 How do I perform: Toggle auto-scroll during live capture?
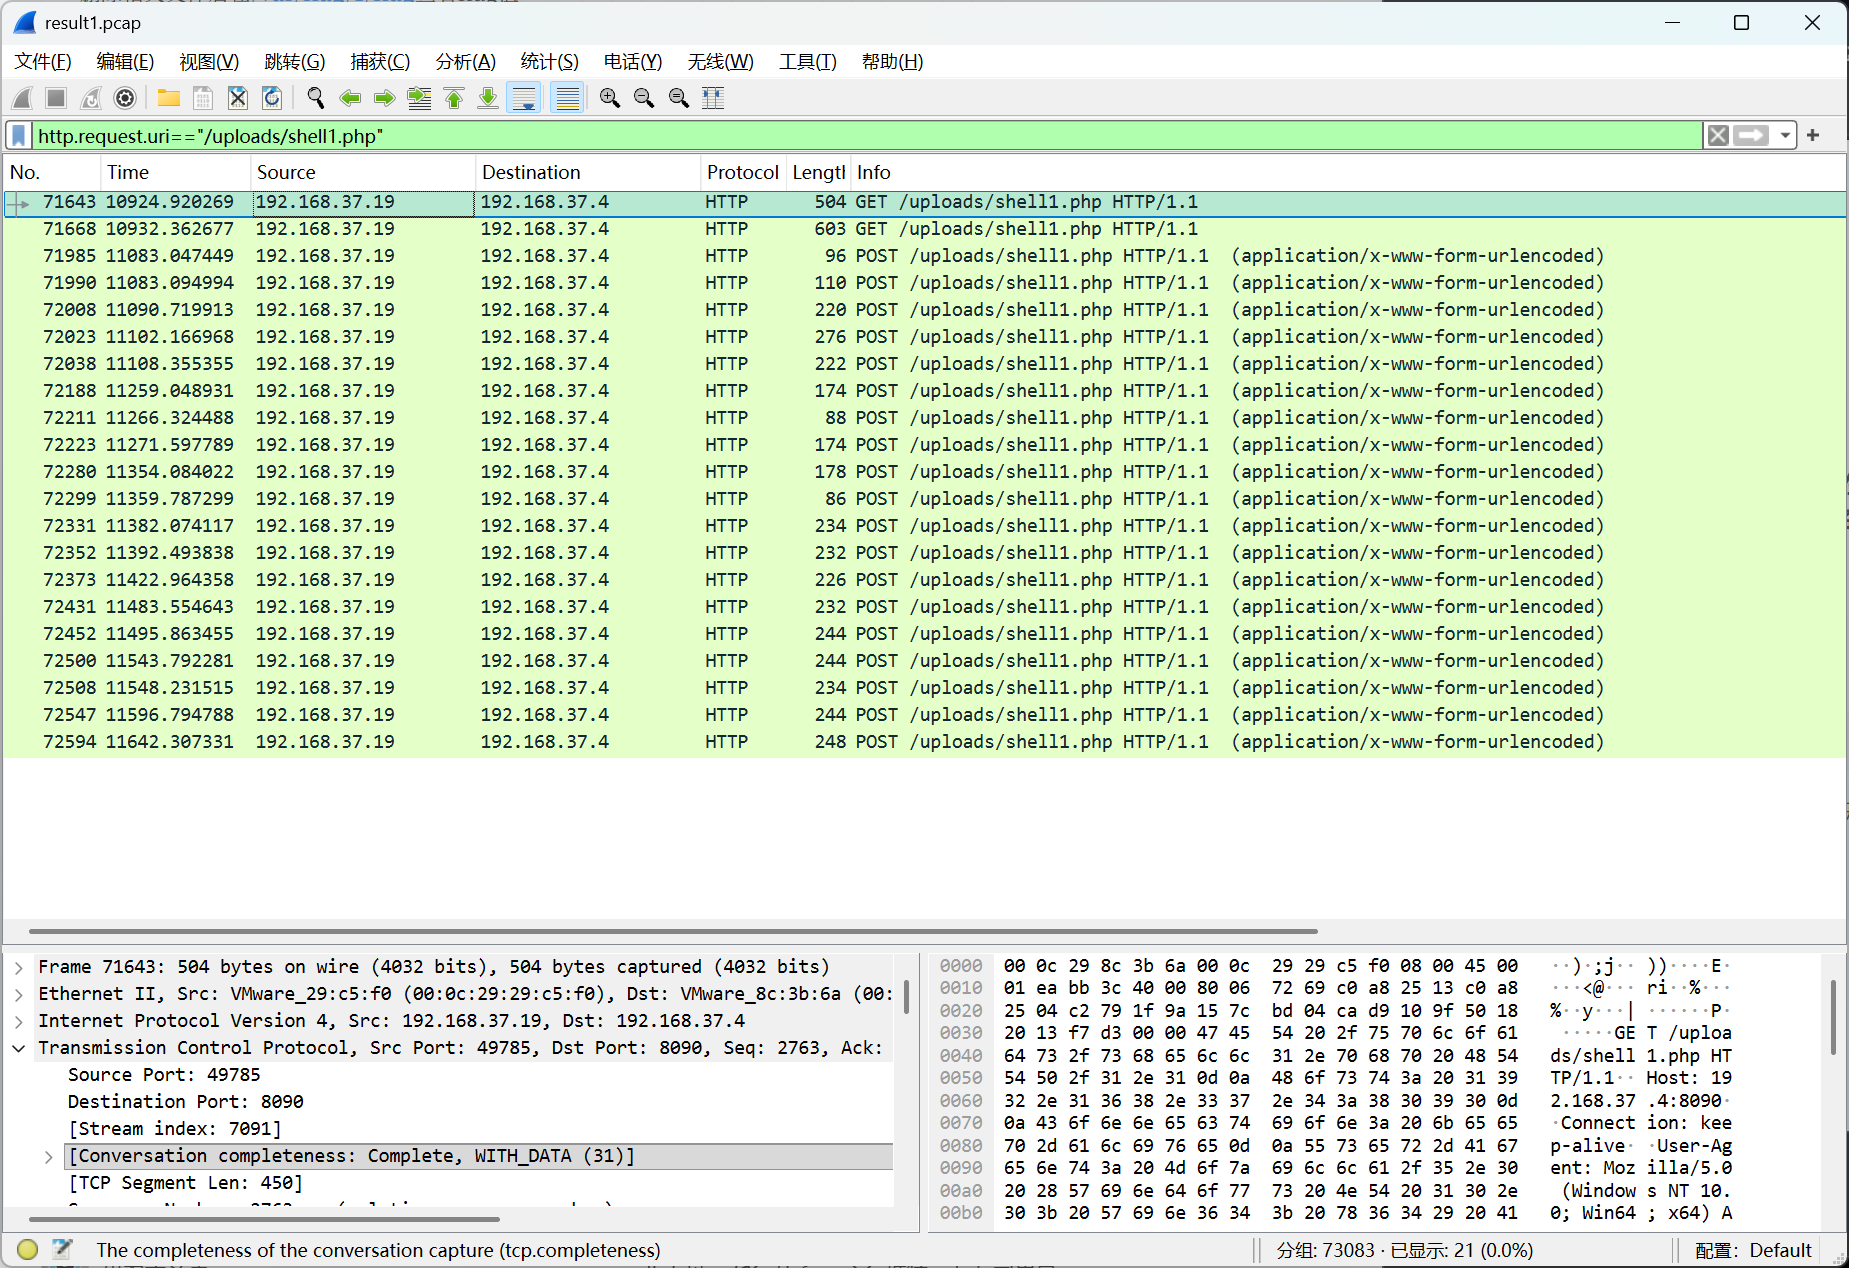pos(523,98)
